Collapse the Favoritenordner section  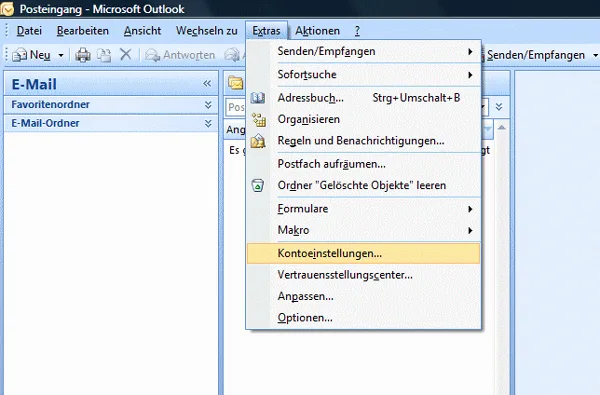click(208, 105)
